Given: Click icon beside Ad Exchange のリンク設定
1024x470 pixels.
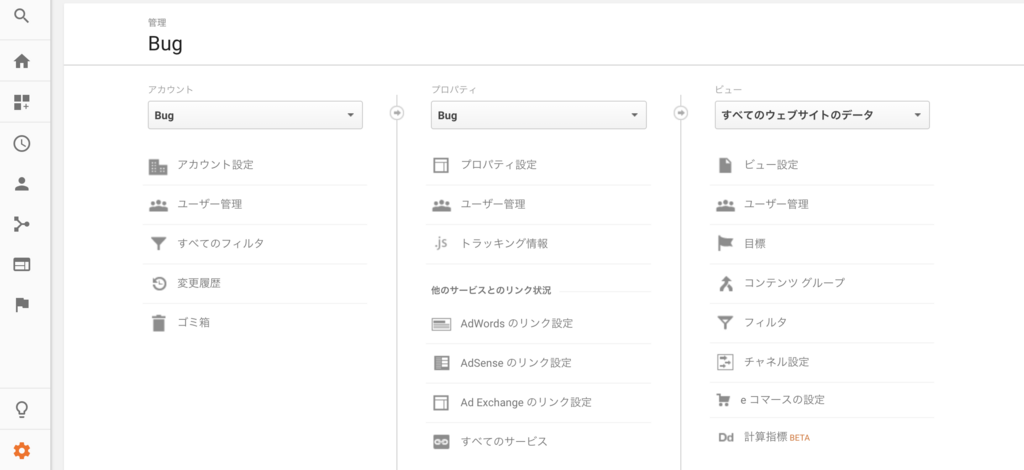Looking at the screenshot, I should pyautogui.click(x=441, y=403).
